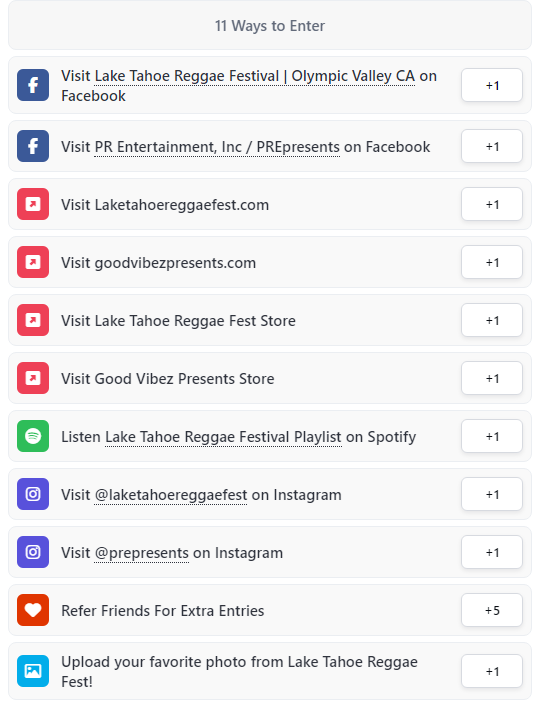Open the Lake Tahoe Reggae Festival Playlist link
This screenshot has width=540, height=706.
pos(223,437)
